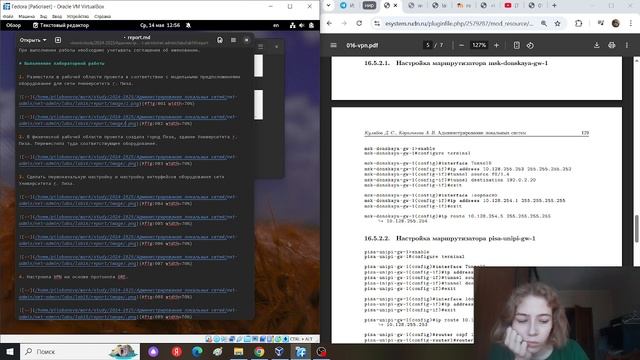Open new Chrome tab
The image size is (640, 360).
(554, 5)
